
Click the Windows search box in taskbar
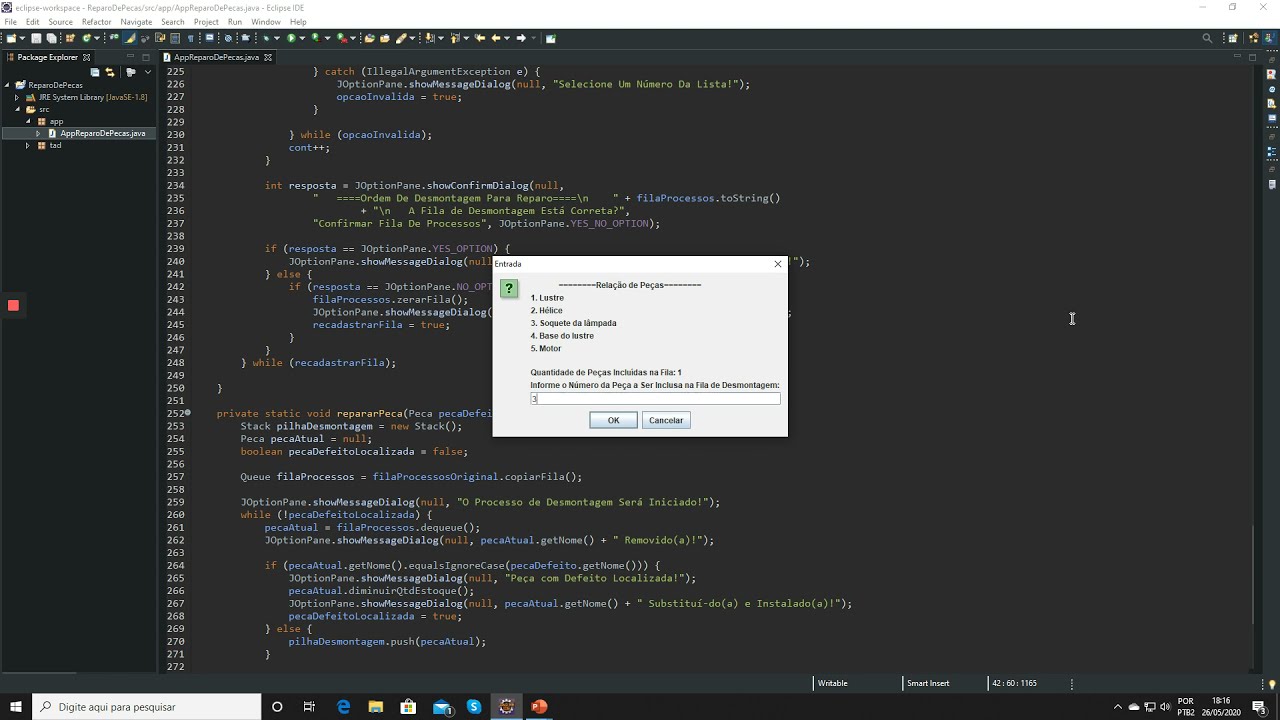(x=146, y=707)
